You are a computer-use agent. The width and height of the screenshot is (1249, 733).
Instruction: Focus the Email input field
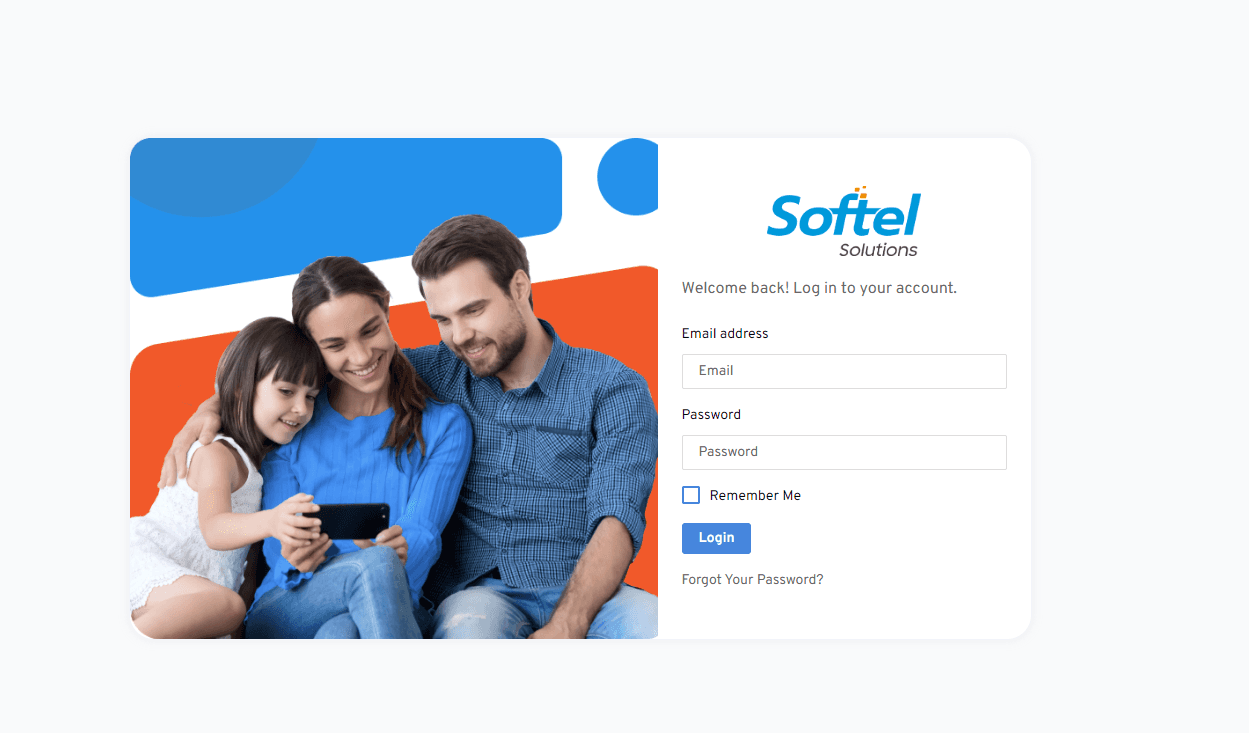[x=844, y=371]
